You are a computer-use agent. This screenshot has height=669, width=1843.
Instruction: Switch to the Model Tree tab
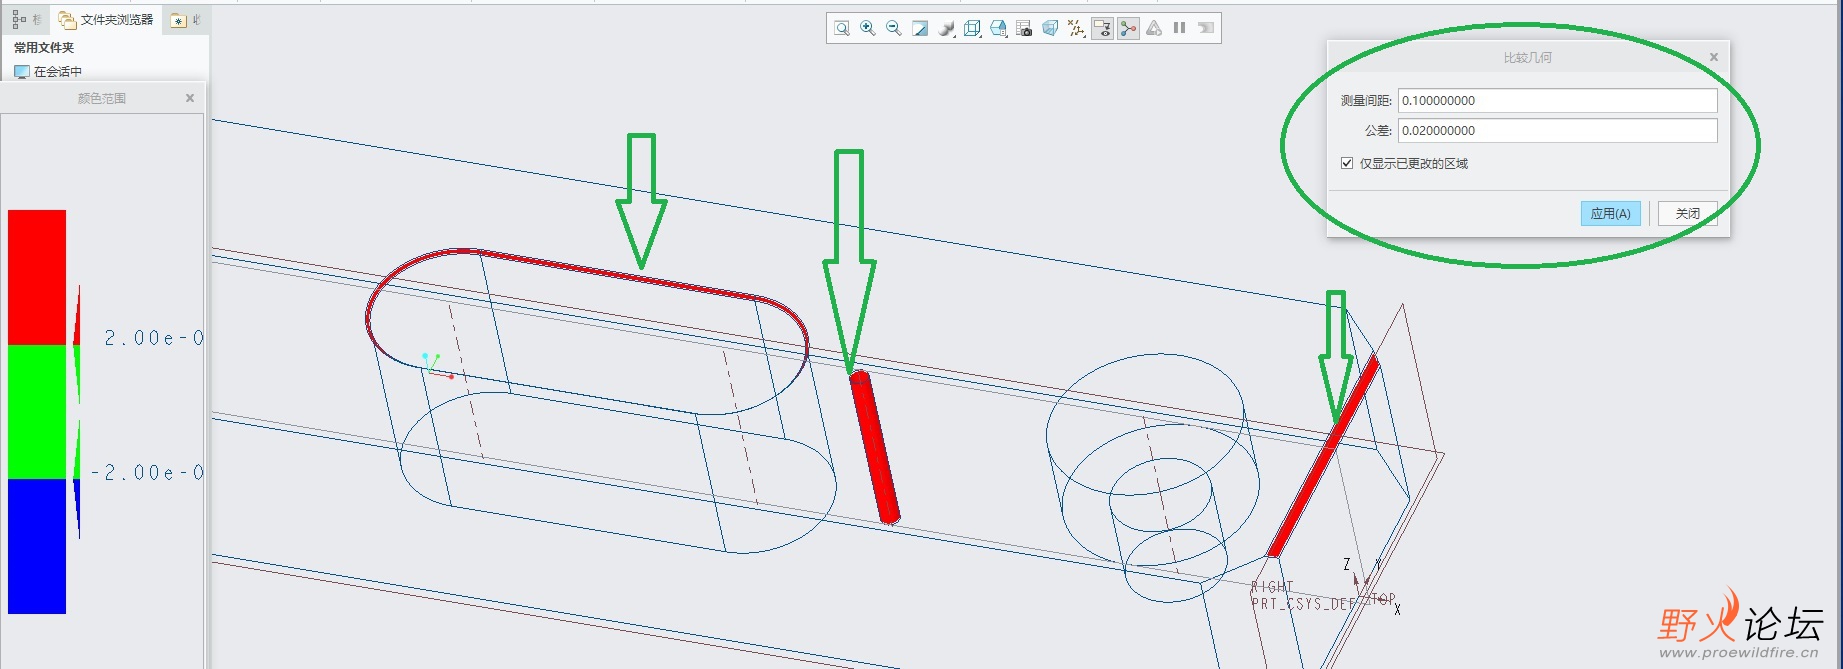(27, 19)
